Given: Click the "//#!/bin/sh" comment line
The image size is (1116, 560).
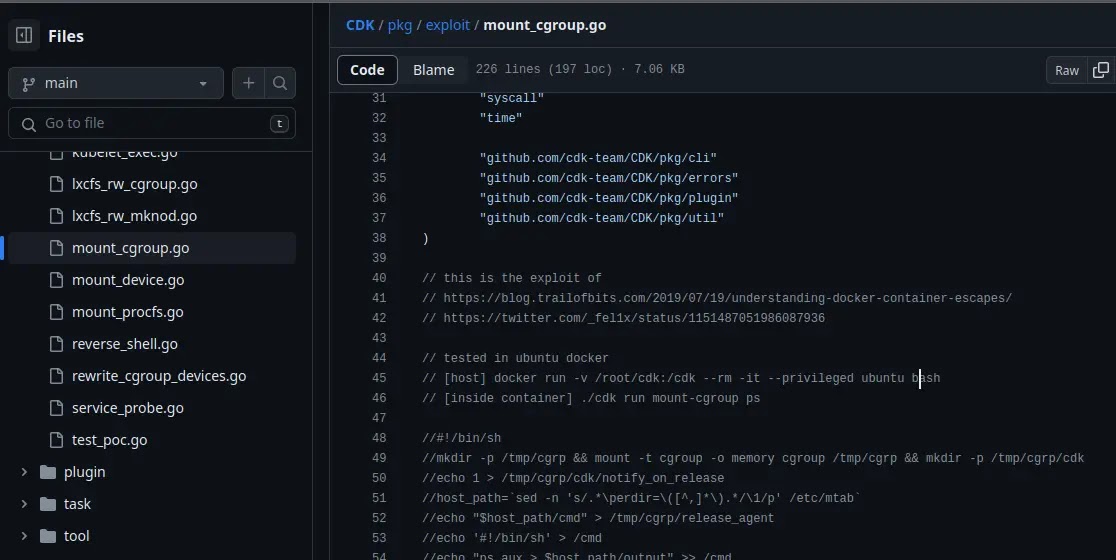Looking at the screenshot, I should point(461,438).
